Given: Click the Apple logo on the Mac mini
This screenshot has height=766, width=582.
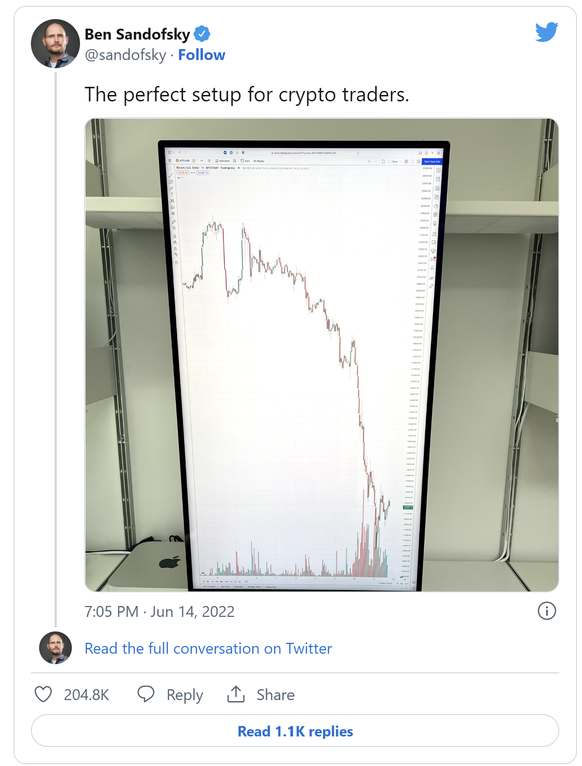Looking at the screenshot, I should point(169,562).
